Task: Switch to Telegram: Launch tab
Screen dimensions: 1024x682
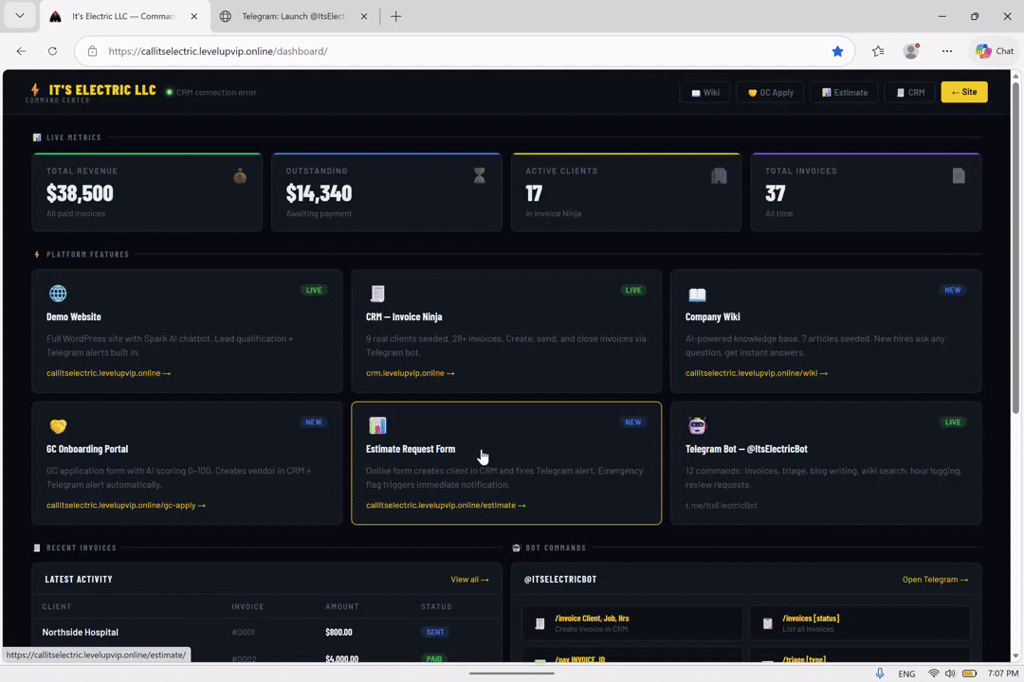Action: point(293,16)
